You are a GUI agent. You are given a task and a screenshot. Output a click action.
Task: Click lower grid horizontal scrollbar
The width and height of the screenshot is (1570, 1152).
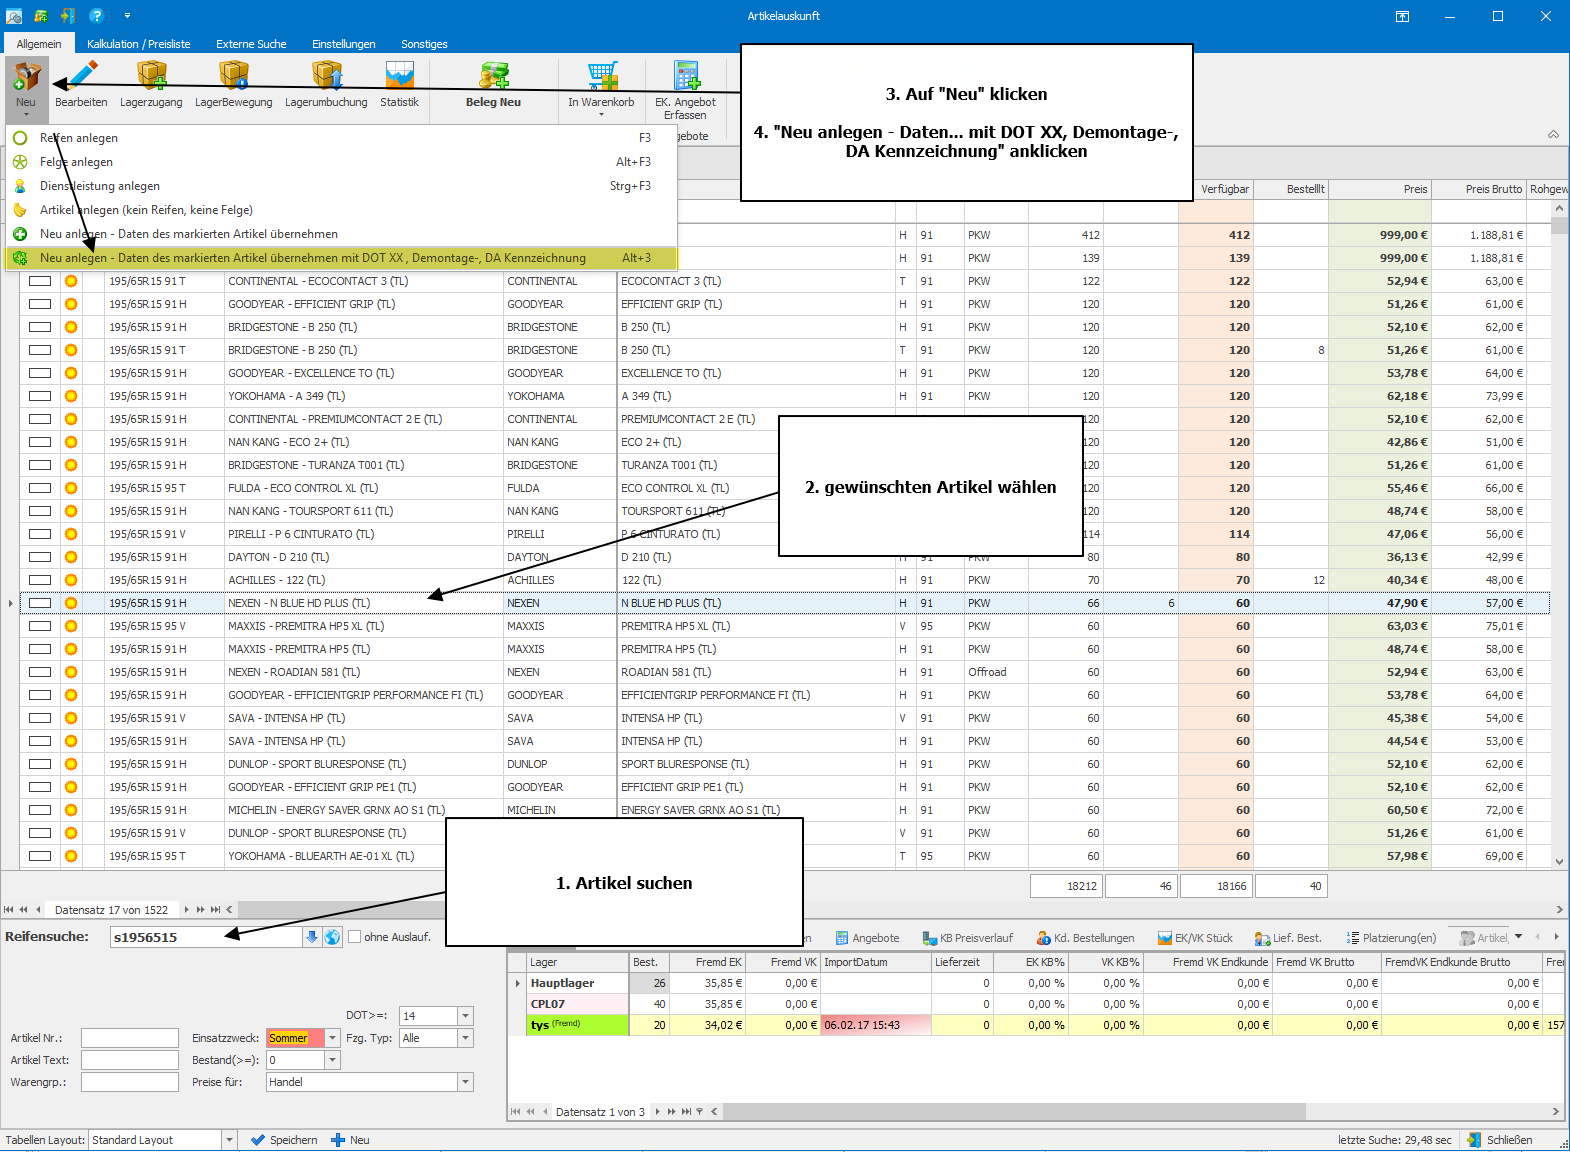tap(1015, 1112)
